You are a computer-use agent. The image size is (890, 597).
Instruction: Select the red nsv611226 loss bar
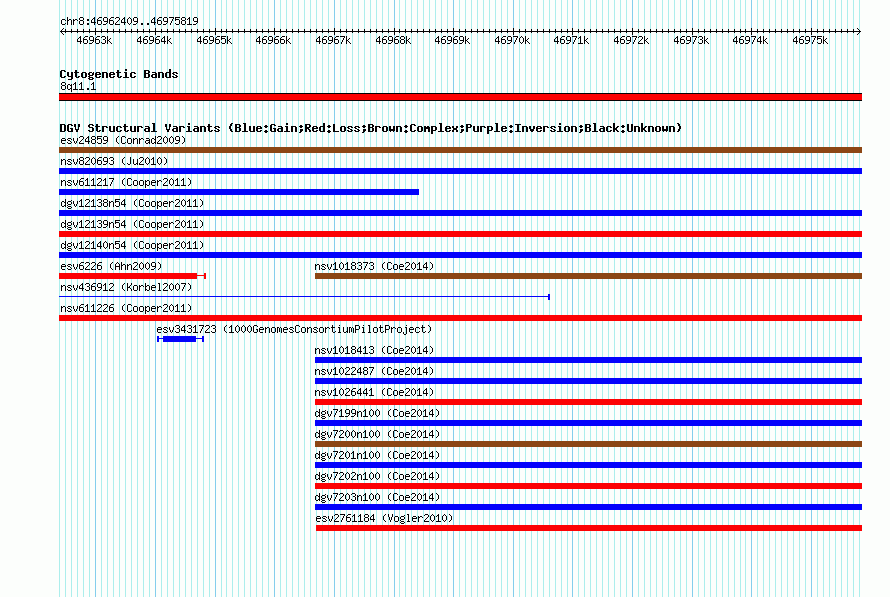coord(460,318)
